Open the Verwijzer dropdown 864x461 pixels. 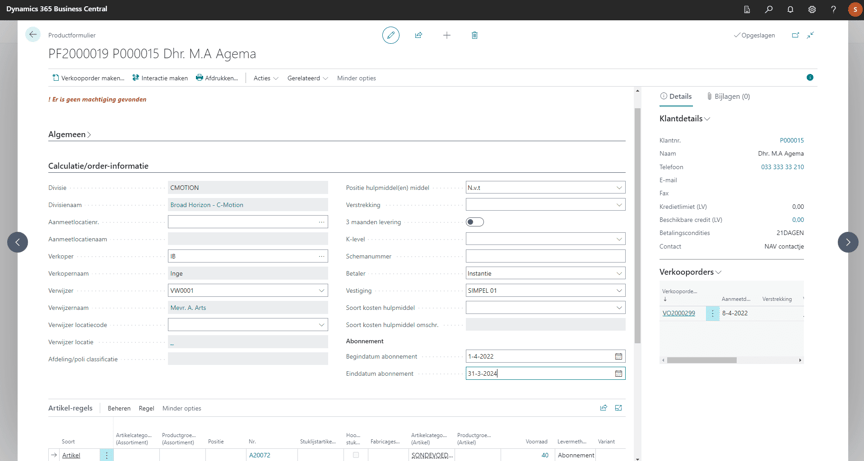click(x=321, y=290)
